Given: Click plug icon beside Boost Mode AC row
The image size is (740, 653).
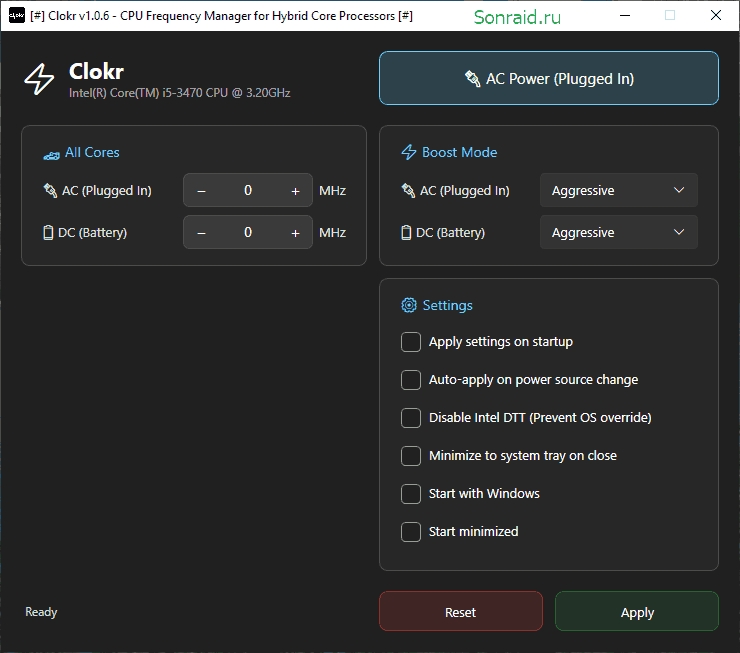Looking at the screenshot, I should (x=408, y=191).
